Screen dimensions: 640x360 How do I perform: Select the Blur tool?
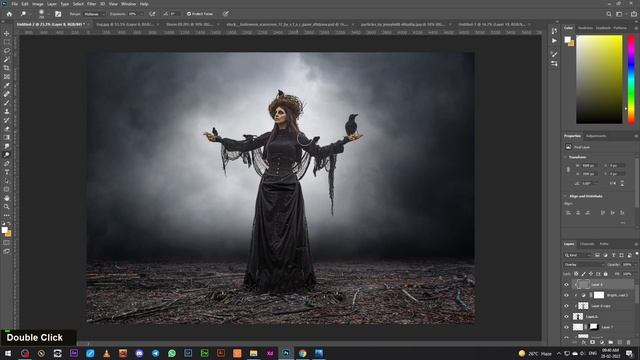pos(7,146)
